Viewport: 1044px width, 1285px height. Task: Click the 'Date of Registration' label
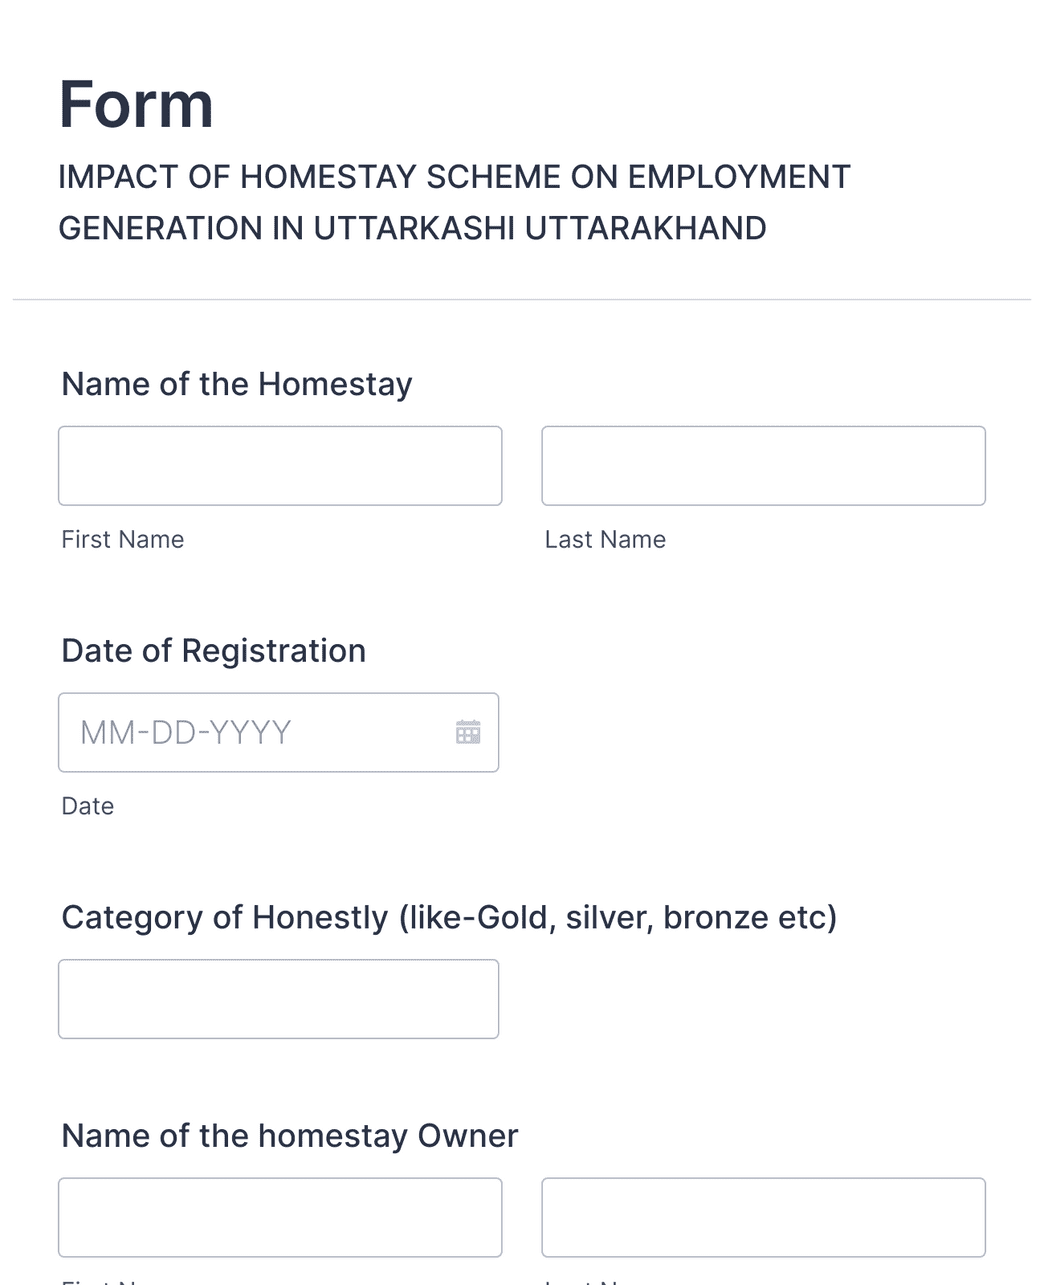[213, 651]
